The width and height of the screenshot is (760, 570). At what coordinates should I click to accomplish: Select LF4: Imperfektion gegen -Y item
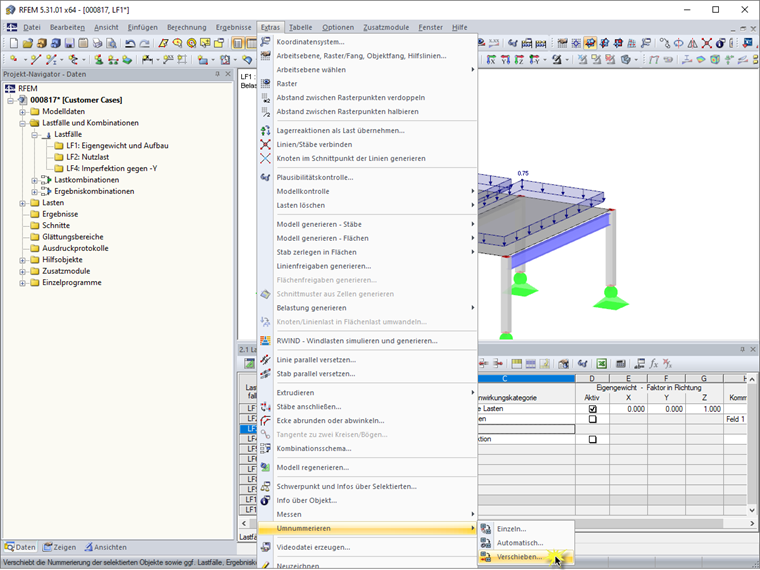click(112, 169)
